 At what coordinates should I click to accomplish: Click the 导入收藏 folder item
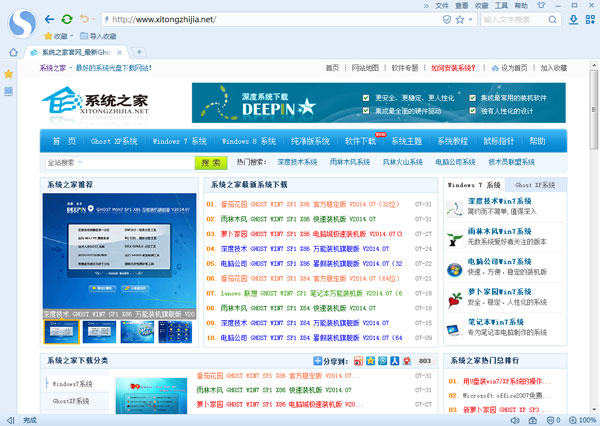(x=98, y=36)
